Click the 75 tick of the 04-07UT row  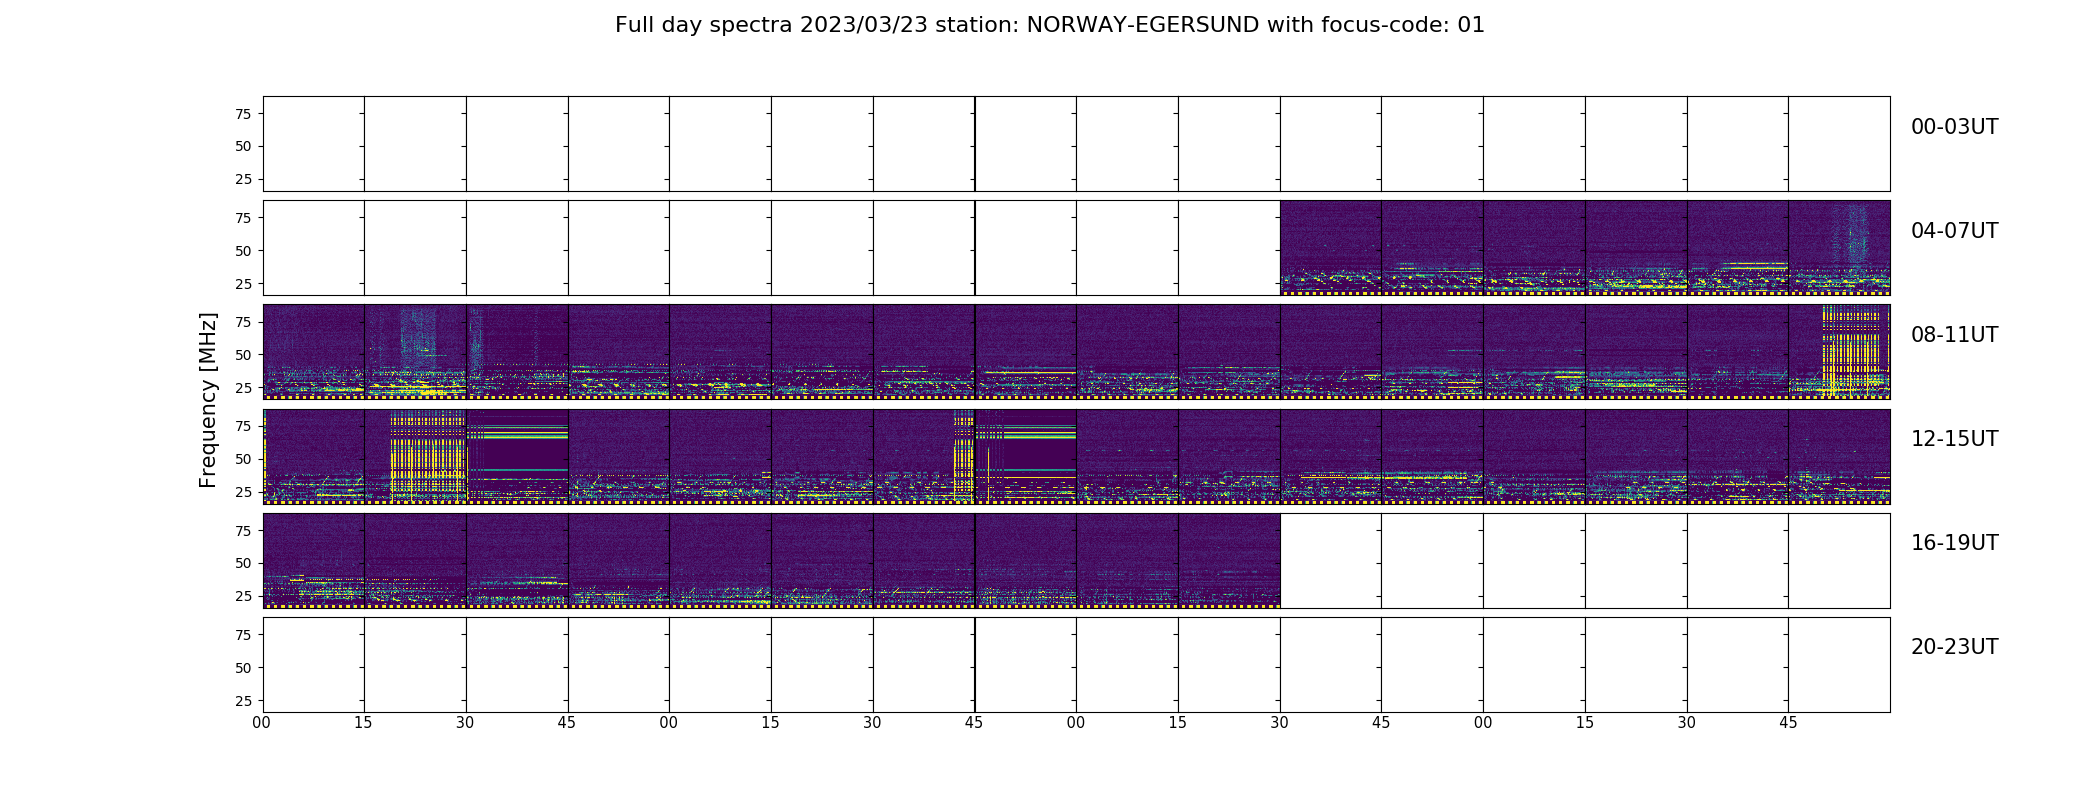click(x=243, y=218)
